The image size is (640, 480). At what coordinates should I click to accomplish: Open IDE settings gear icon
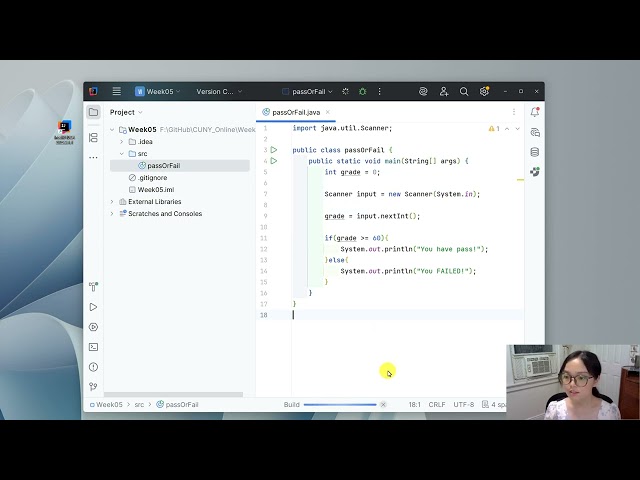coord(484,91)
